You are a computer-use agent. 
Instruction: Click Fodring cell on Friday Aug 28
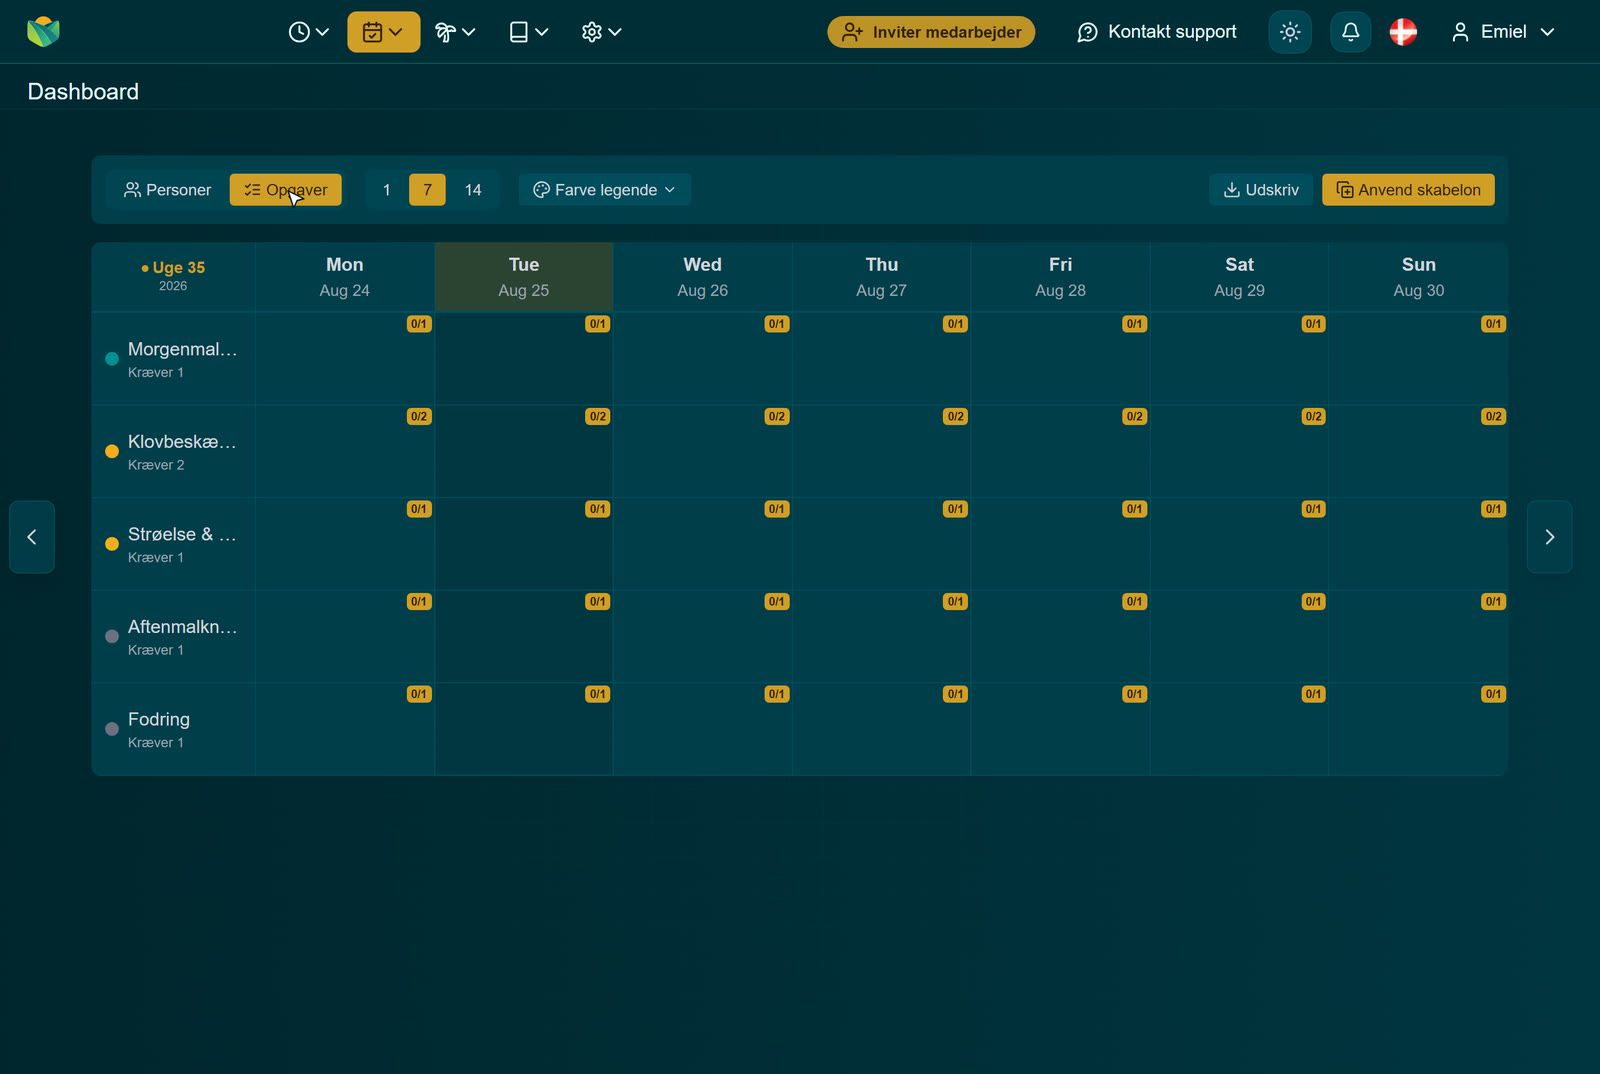(x=1060, y=729)
